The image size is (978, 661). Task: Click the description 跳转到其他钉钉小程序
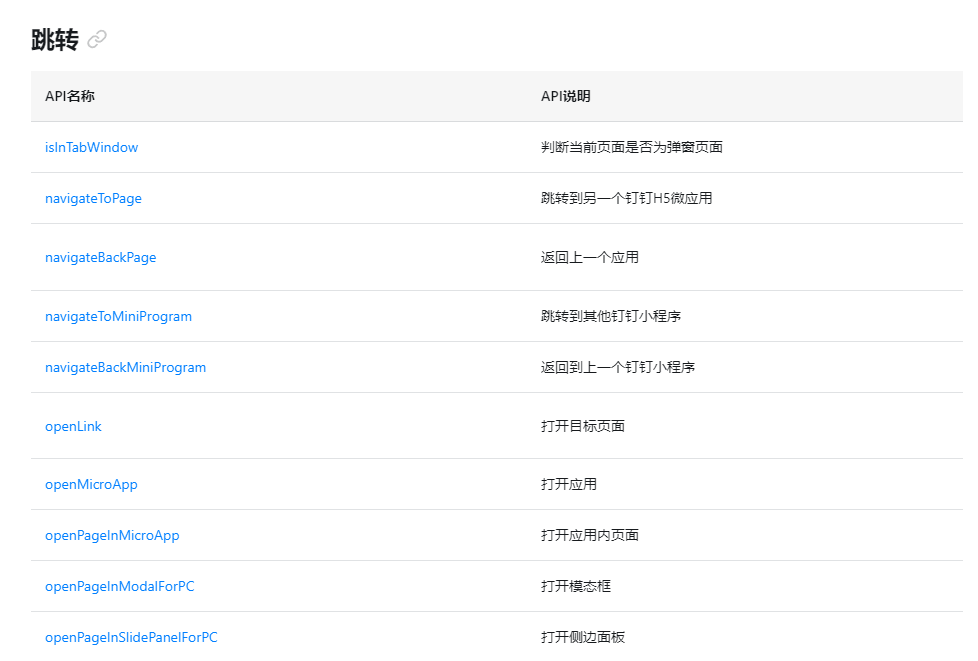tap(611, 316)
